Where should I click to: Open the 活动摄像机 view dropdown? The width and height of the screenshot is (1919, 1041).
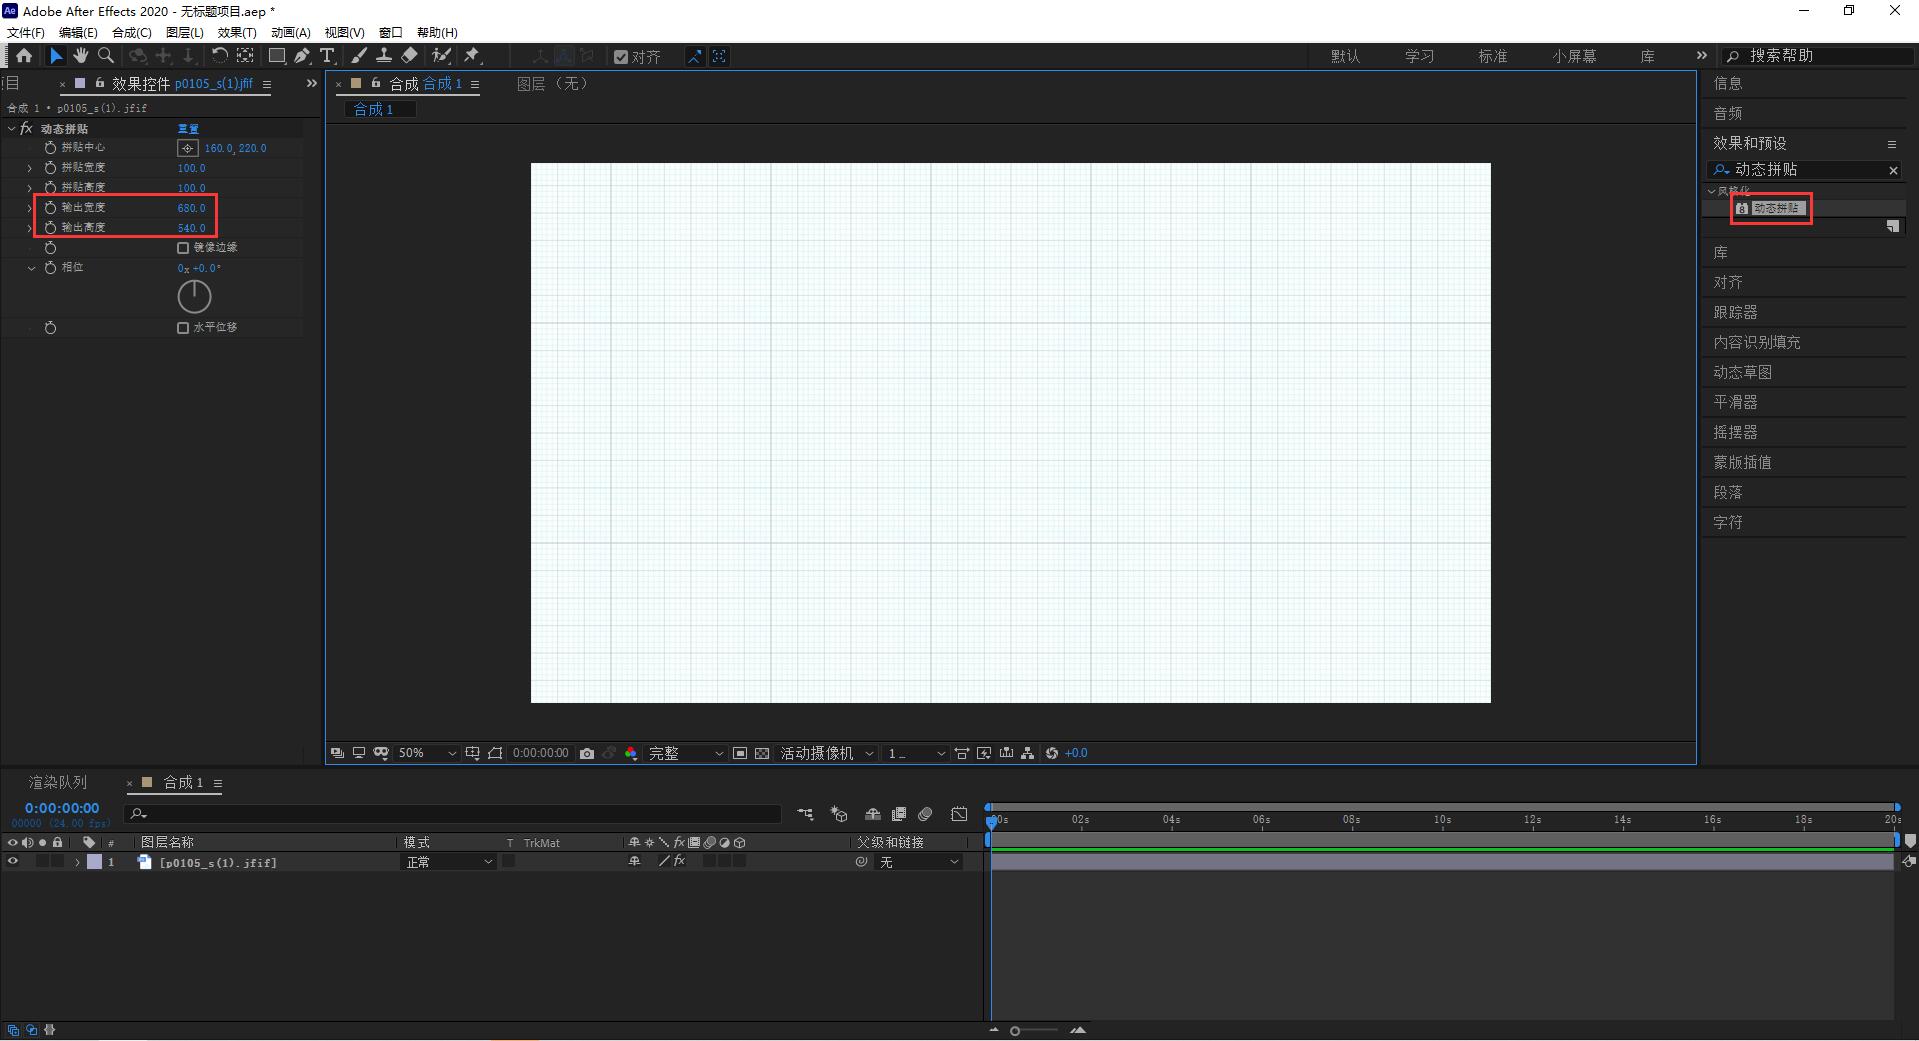click(x=827, y=753)
